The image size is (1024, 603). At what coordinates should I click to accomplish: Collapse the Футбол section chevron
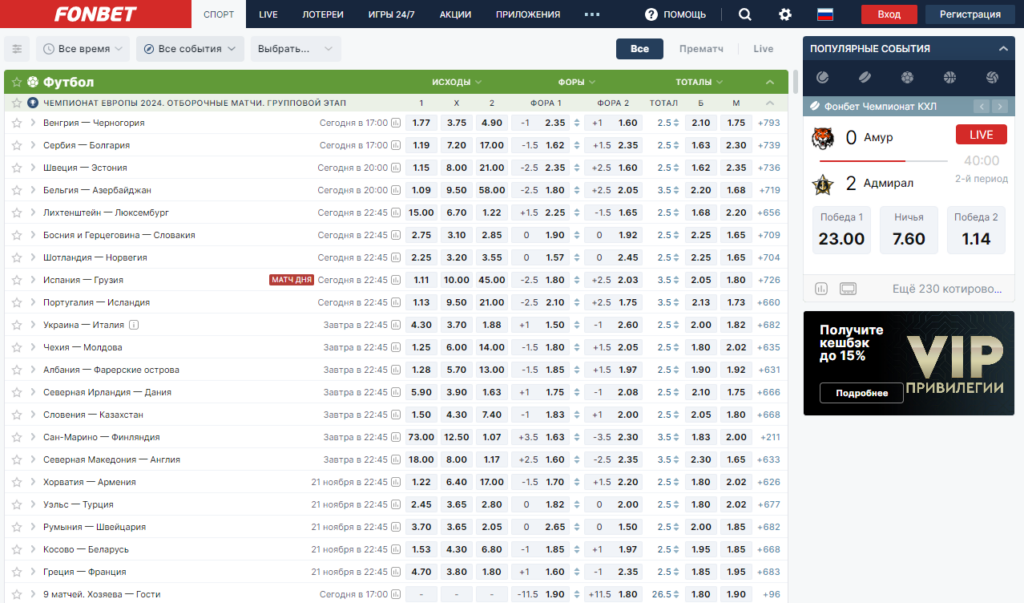point(770,82)
